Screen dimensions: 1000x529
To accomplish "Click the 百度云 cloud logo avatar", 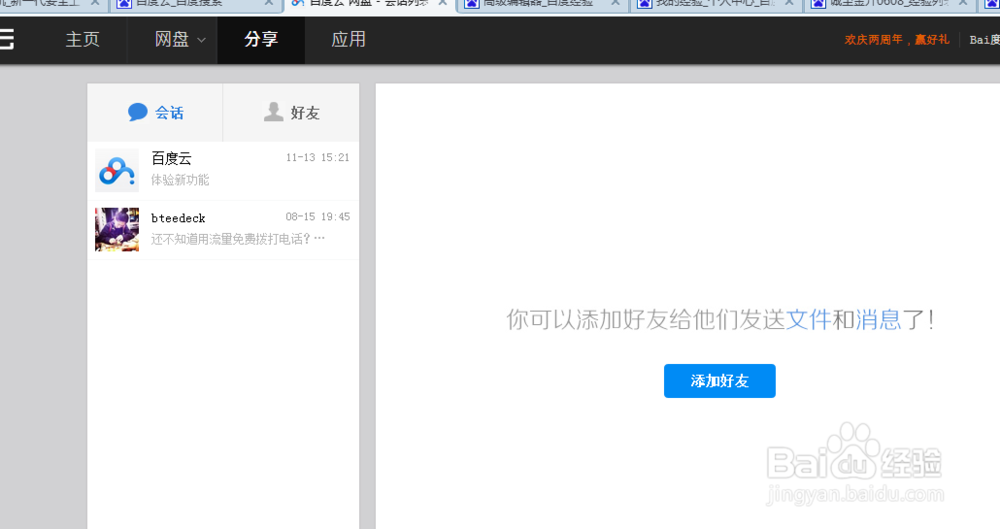I will point(117,170).
